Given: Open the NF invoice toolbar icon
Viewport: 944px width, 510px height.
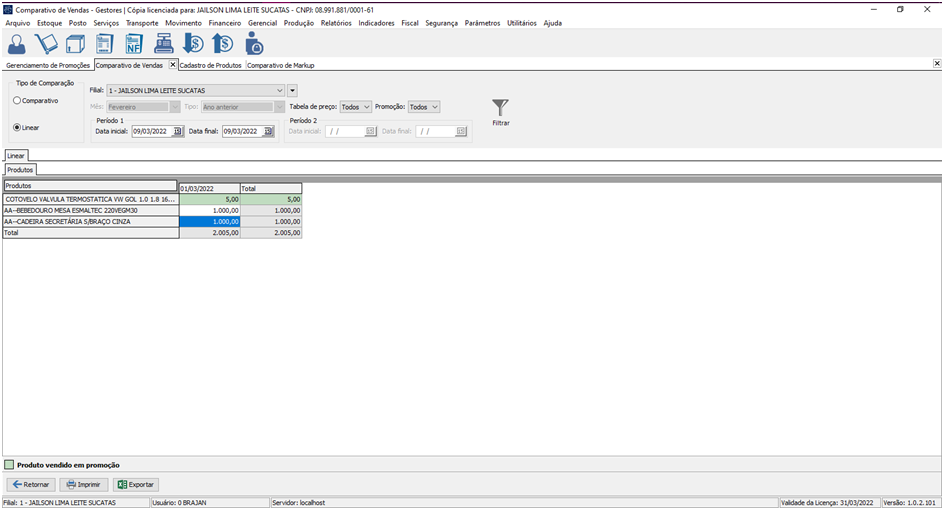Looking at the screenshot, I should 134,44.
